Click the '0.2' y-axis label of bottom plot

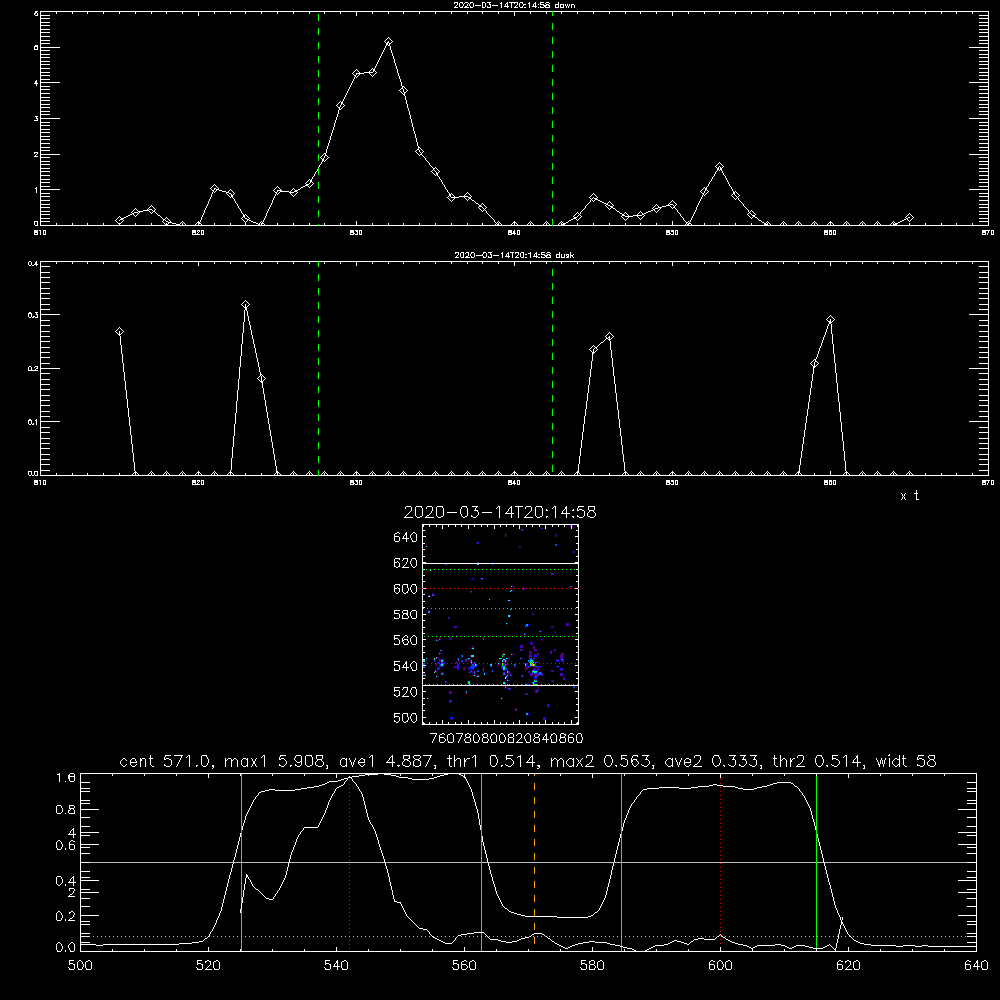(x=66, y=916)
